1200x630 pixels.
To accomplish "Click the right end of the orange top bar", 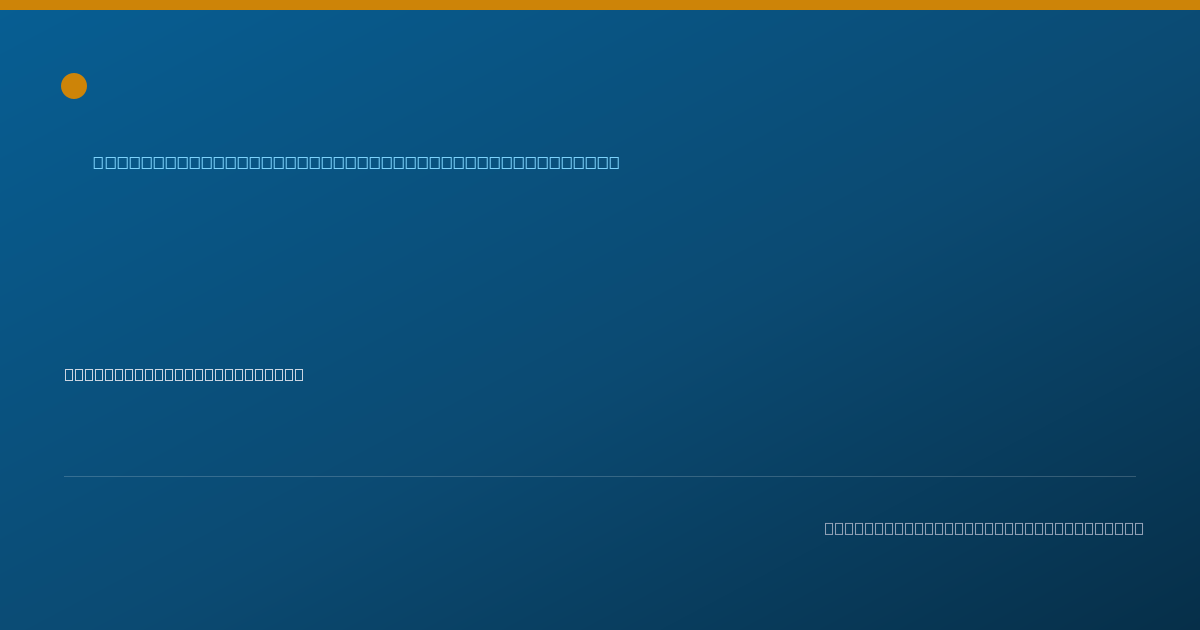I will tap(1196, 5).
